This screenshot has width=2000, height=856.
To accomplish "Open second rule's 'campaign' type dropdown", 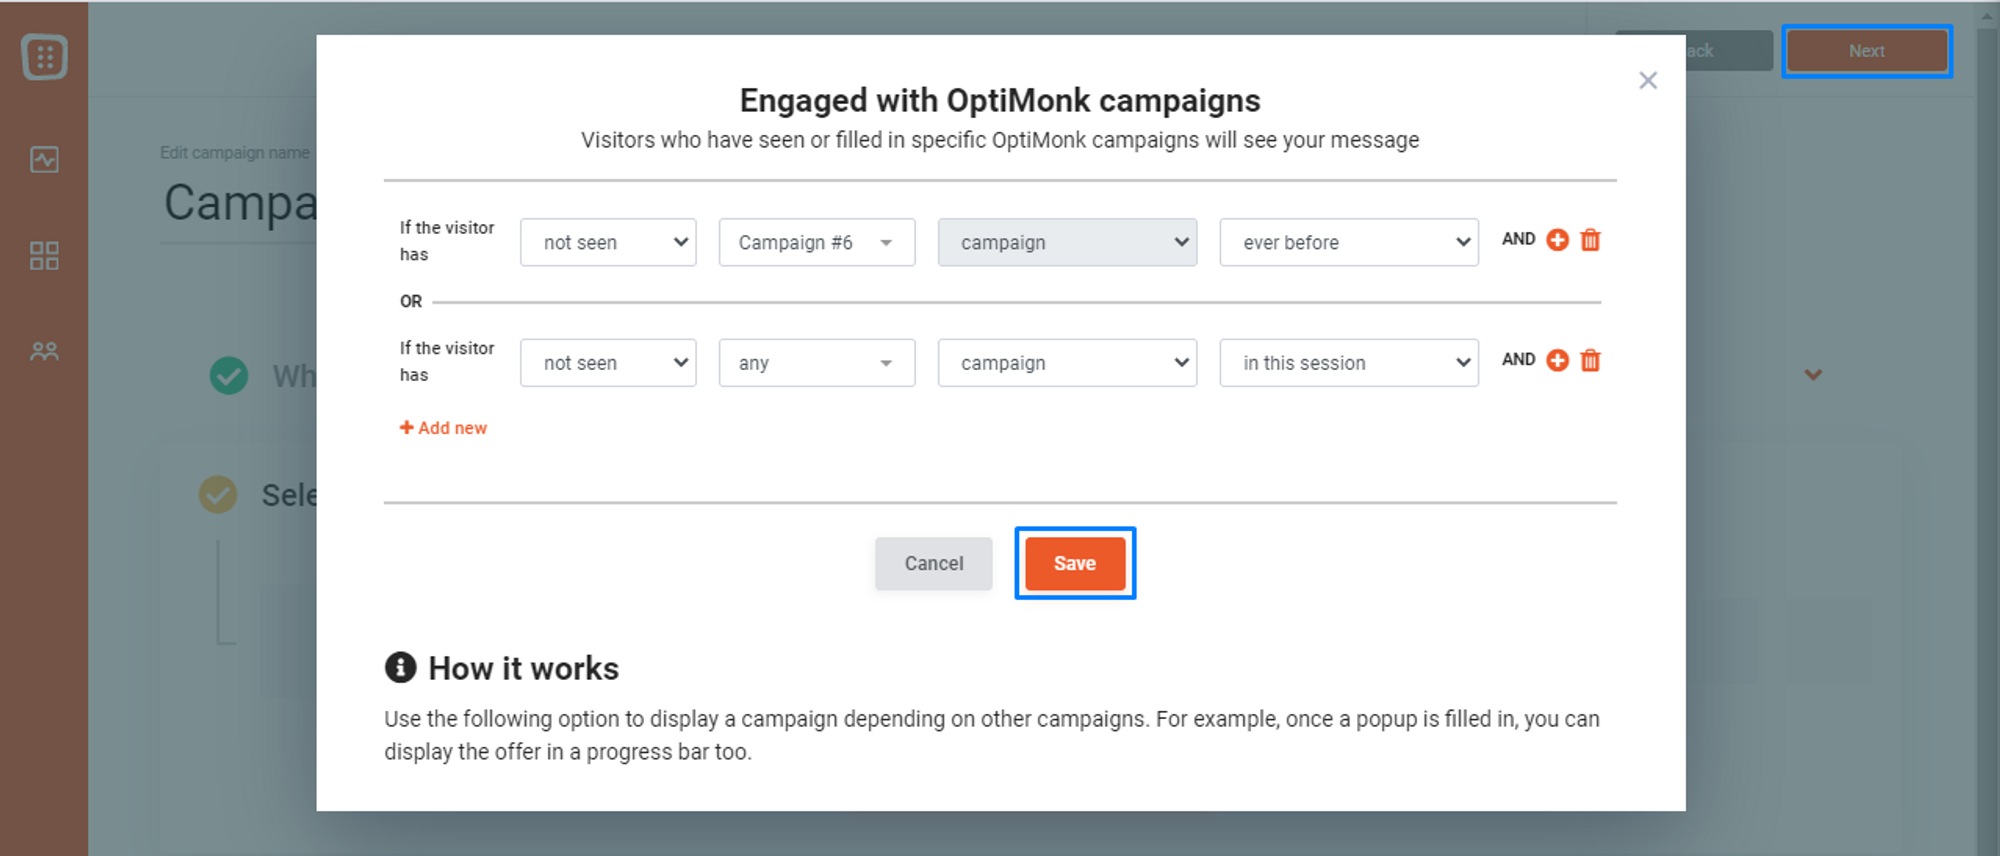I will coord(1067,363).
